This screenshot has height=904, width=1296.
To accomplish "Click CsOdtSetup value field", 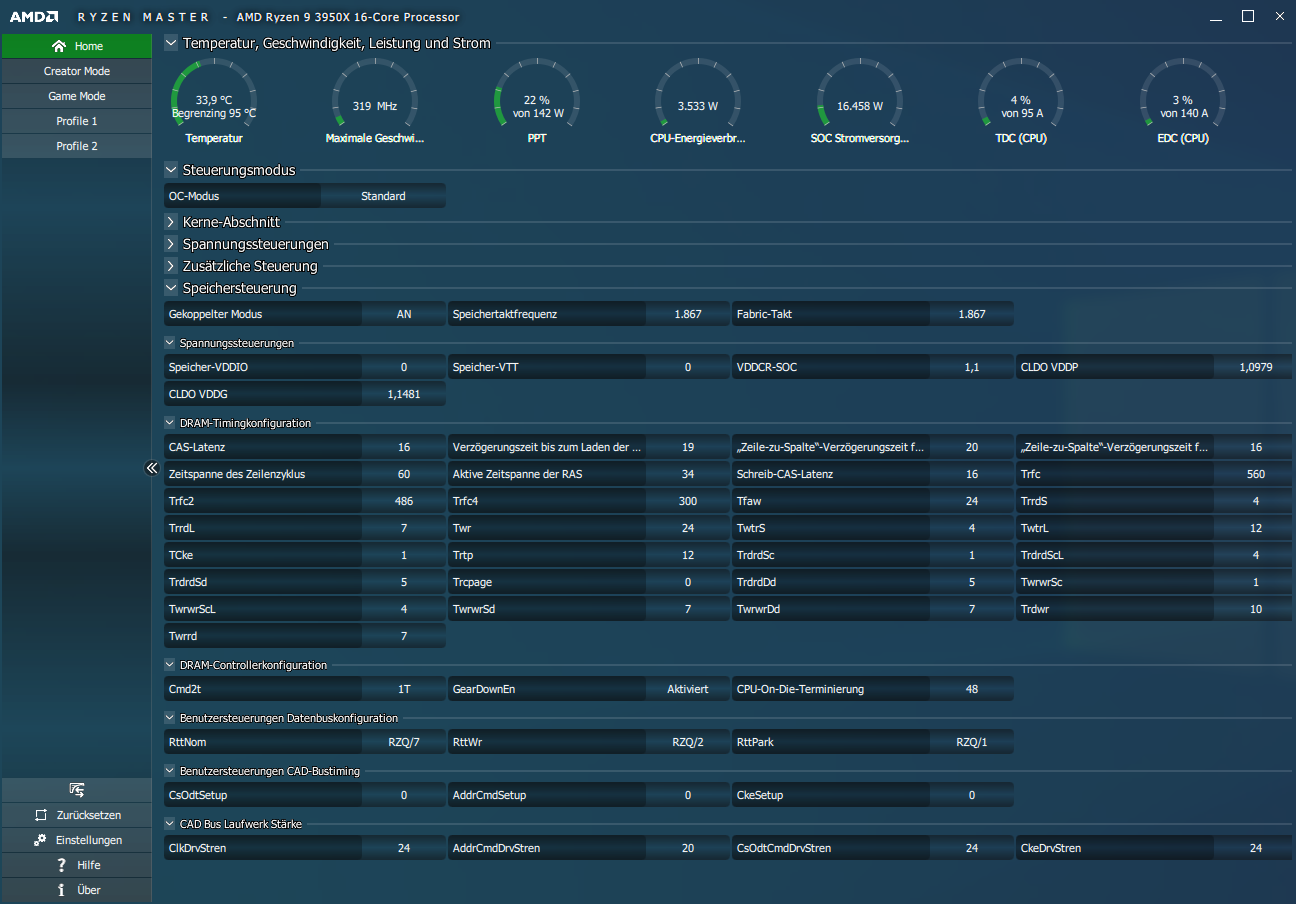I will point(404,795).
